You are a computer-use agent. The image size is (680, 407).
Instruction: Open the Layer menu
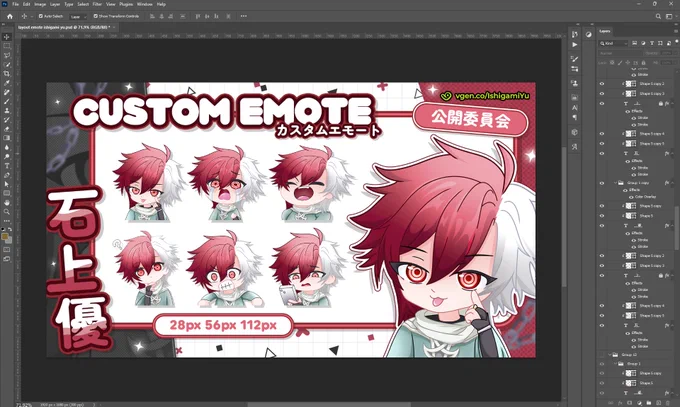coord(55,4)
